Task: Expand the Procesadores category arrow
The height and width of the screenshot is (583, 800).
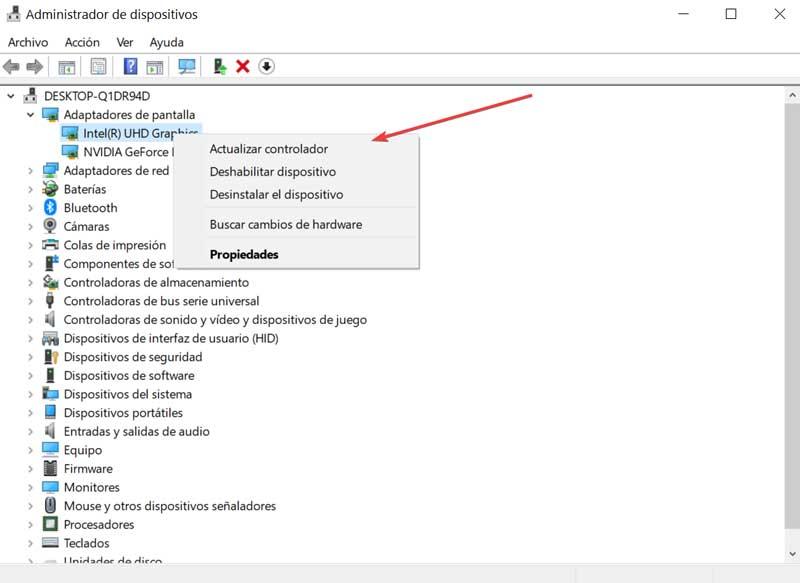Action: [x=30, y=525]
